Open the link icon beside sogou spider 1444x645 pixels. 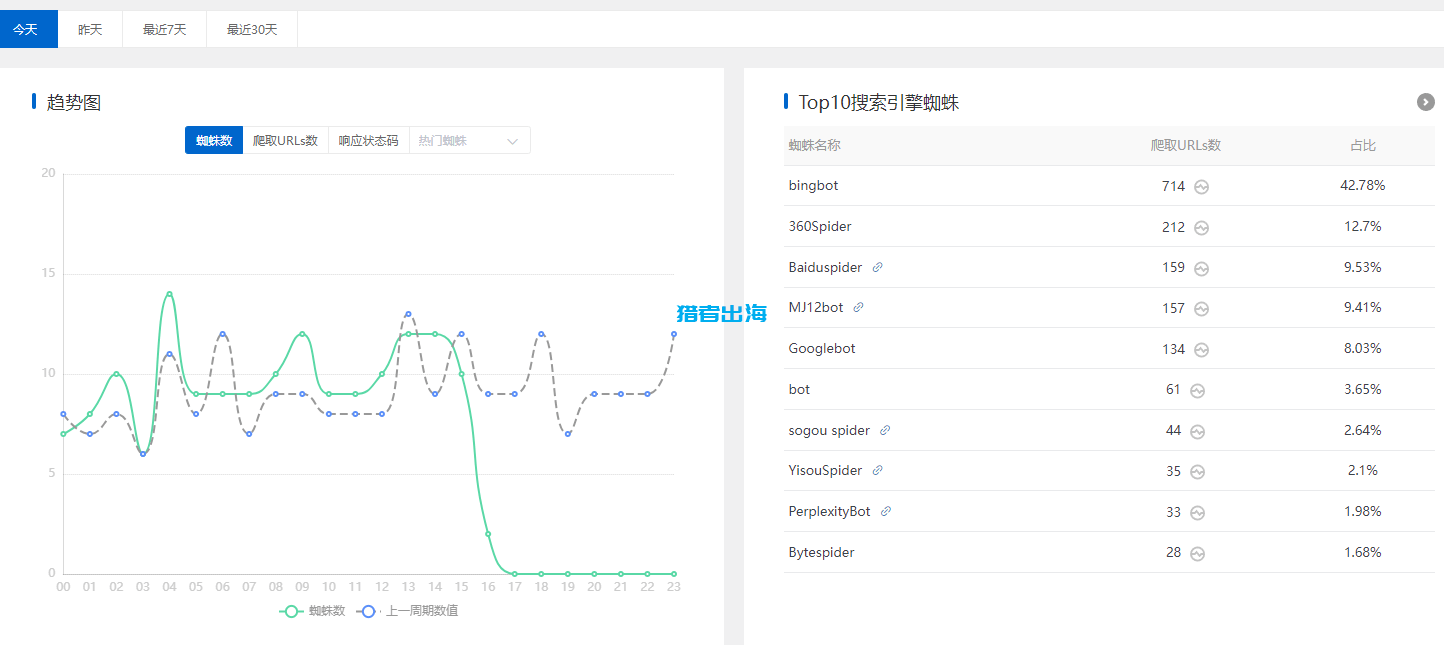pos(884,429)
